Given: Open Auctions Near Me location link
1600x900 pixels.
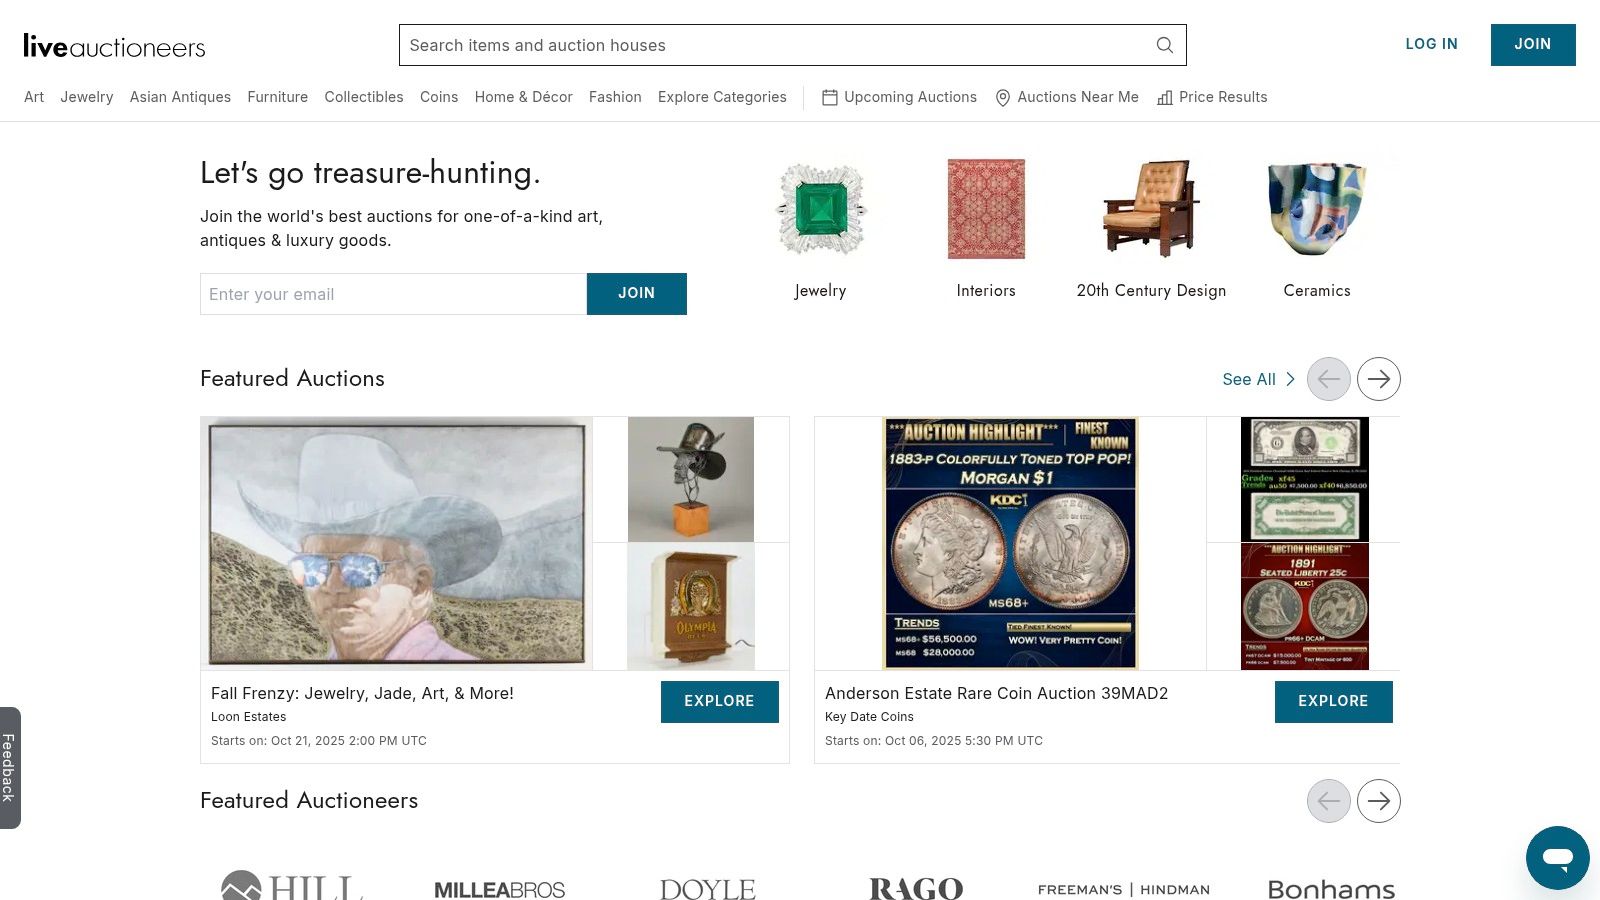Looking at the screenshot, I should pos(1067,97).
